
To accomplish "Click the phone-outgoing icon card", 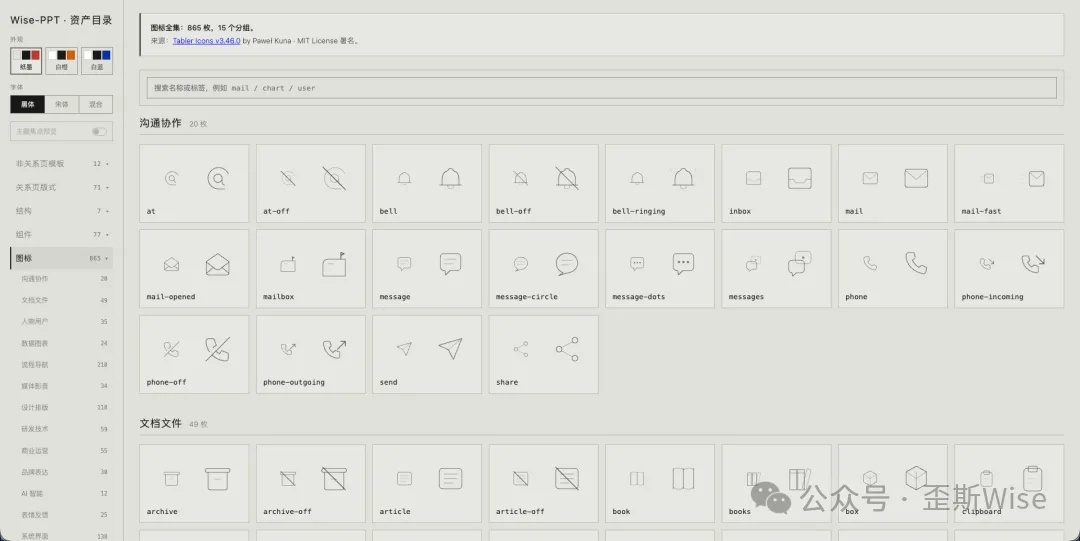I will (x=311, y=354).
